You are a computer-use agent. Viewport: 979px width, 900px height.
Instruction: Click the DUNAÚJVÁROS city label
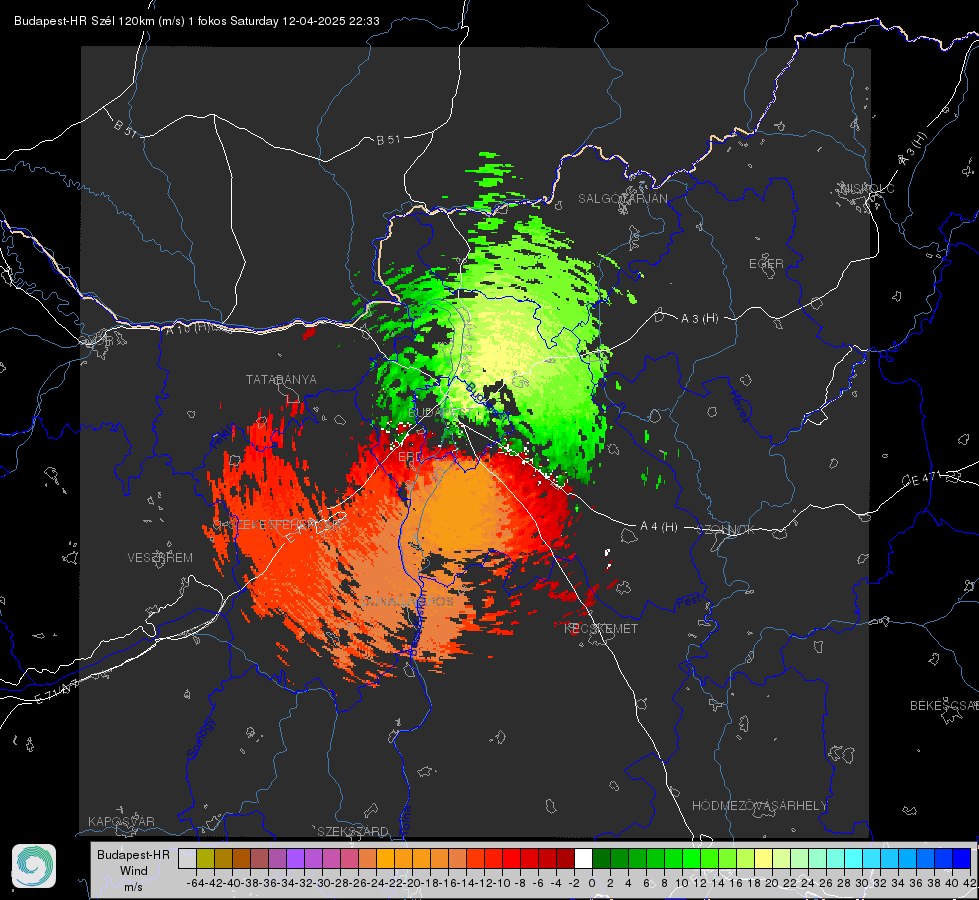[408, 601]
